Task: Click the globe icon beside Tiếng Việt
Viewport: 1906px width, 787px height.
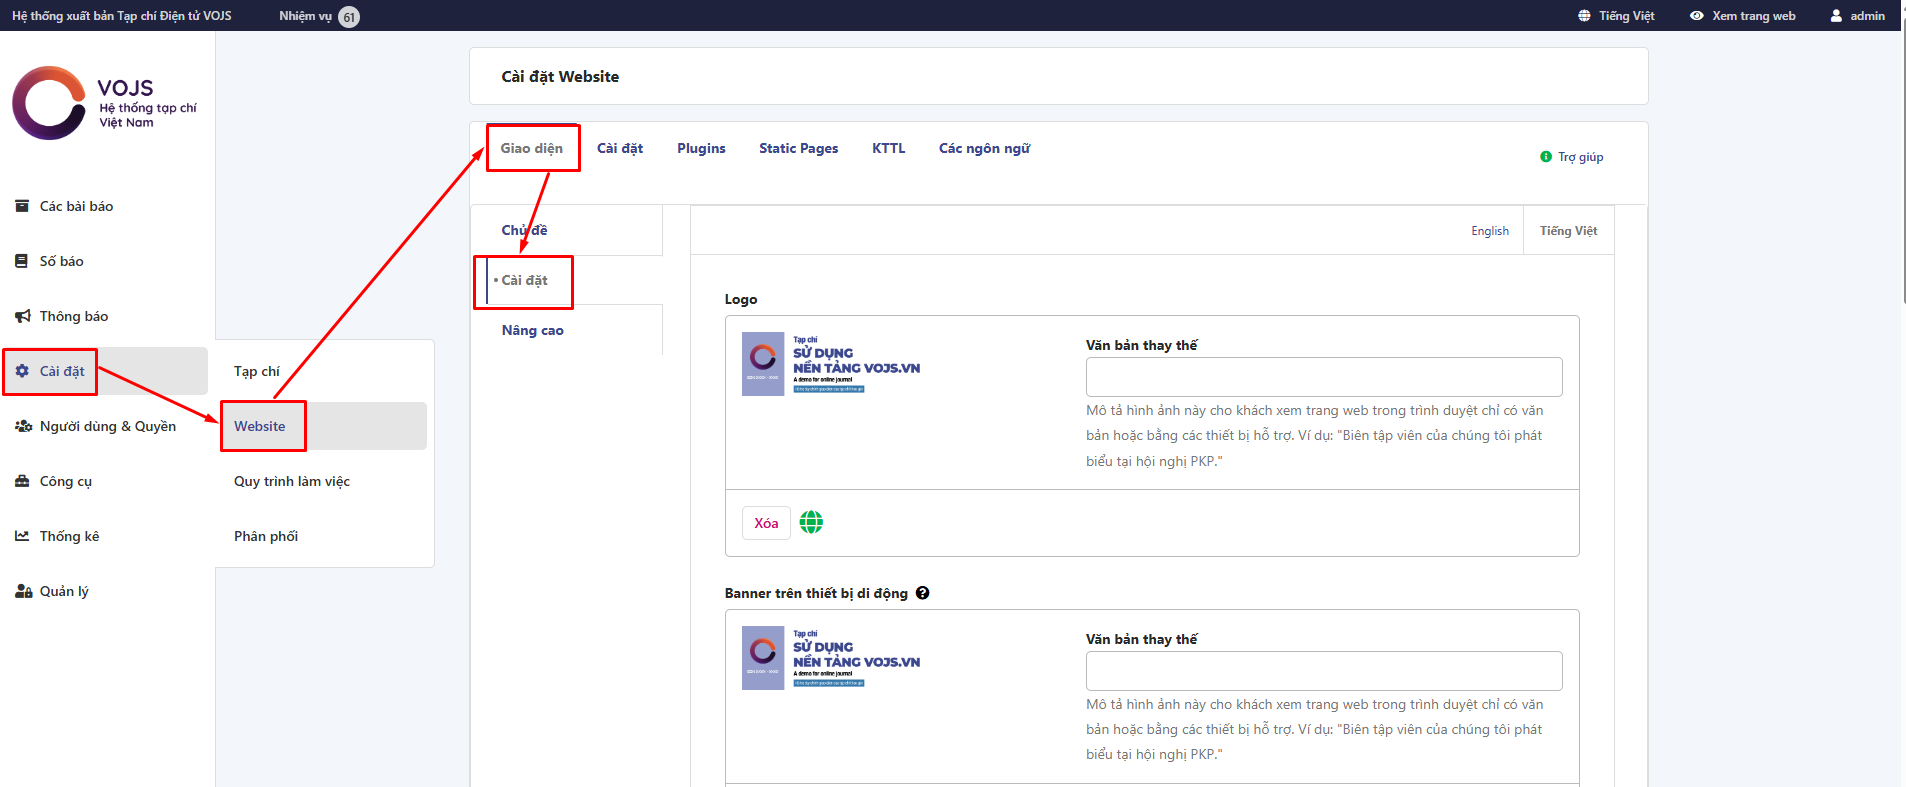Action: pyautogui.click(x=1584, y=16)
